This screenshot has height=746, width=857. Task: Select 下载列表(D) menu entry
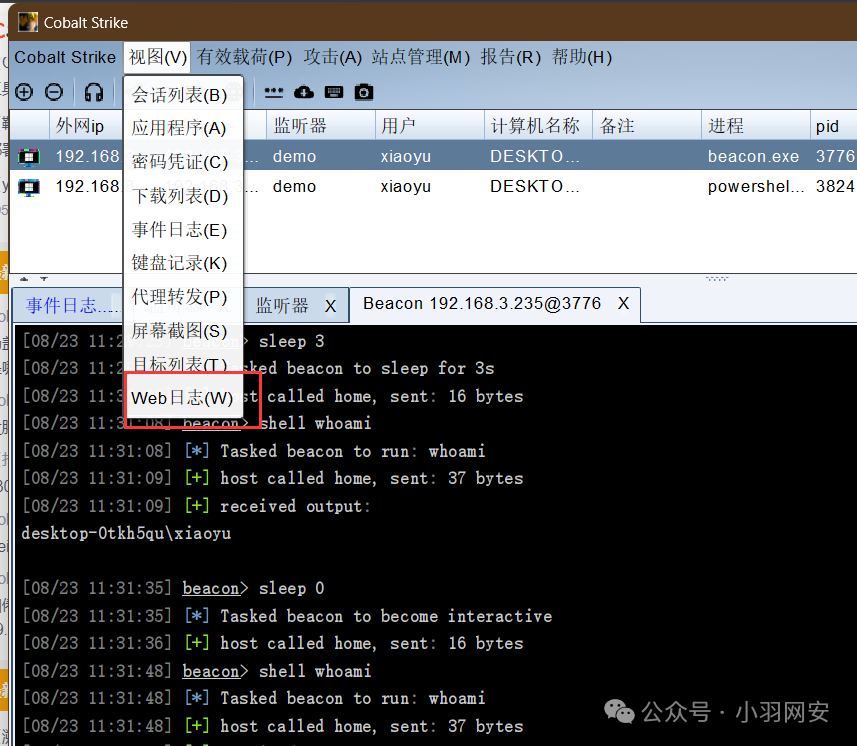tap(184, 196)
